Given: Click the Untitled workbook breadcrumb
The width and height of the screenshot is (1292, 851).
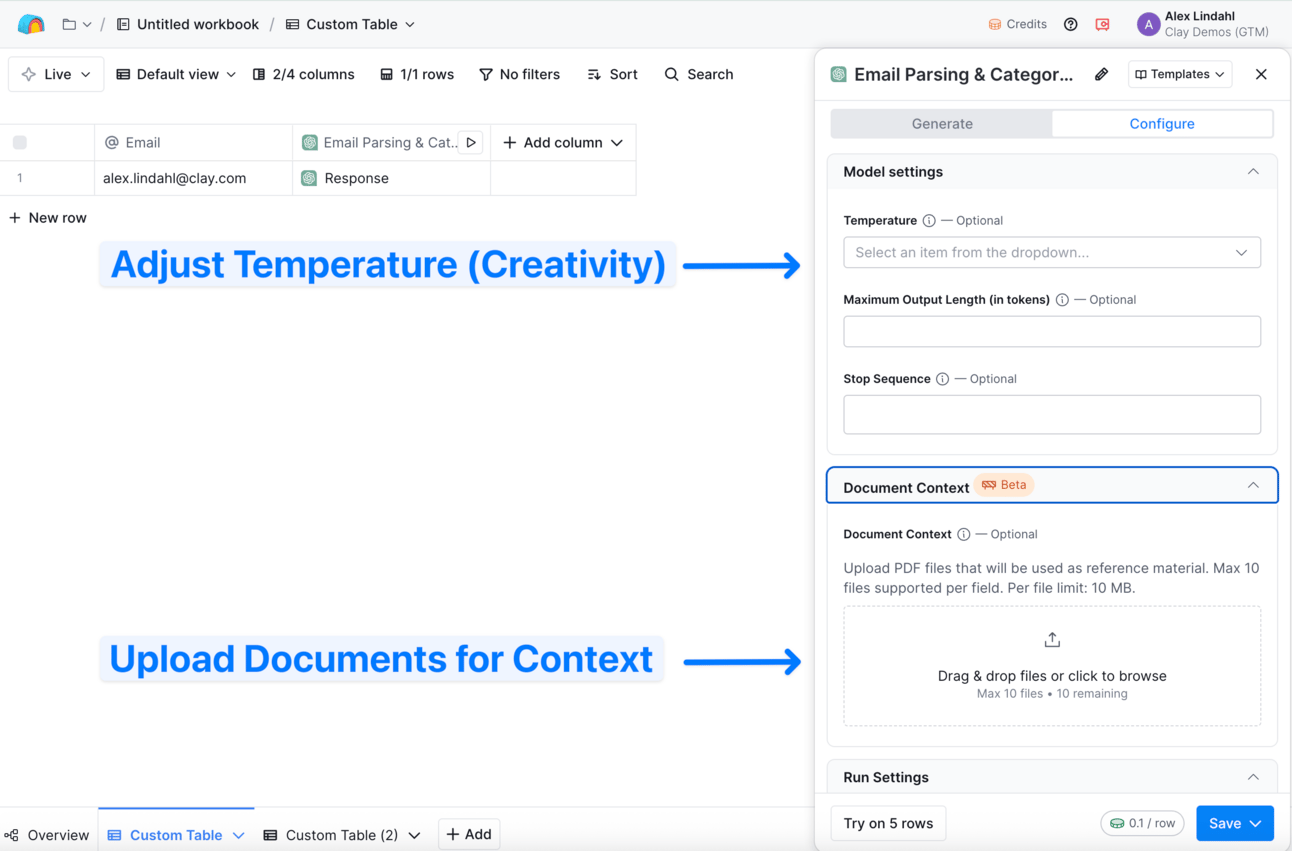Looking at the screenshot, I should [x=188, y=24].
